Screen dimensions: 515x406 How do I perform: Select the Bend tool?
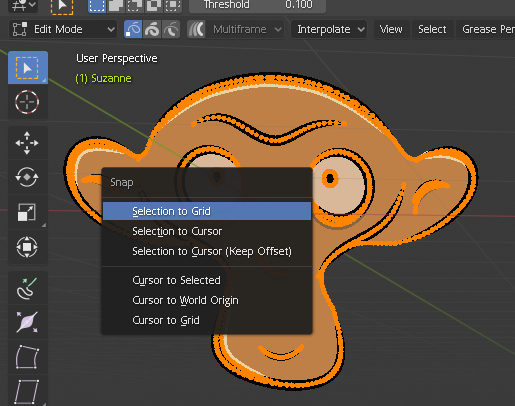28,357
